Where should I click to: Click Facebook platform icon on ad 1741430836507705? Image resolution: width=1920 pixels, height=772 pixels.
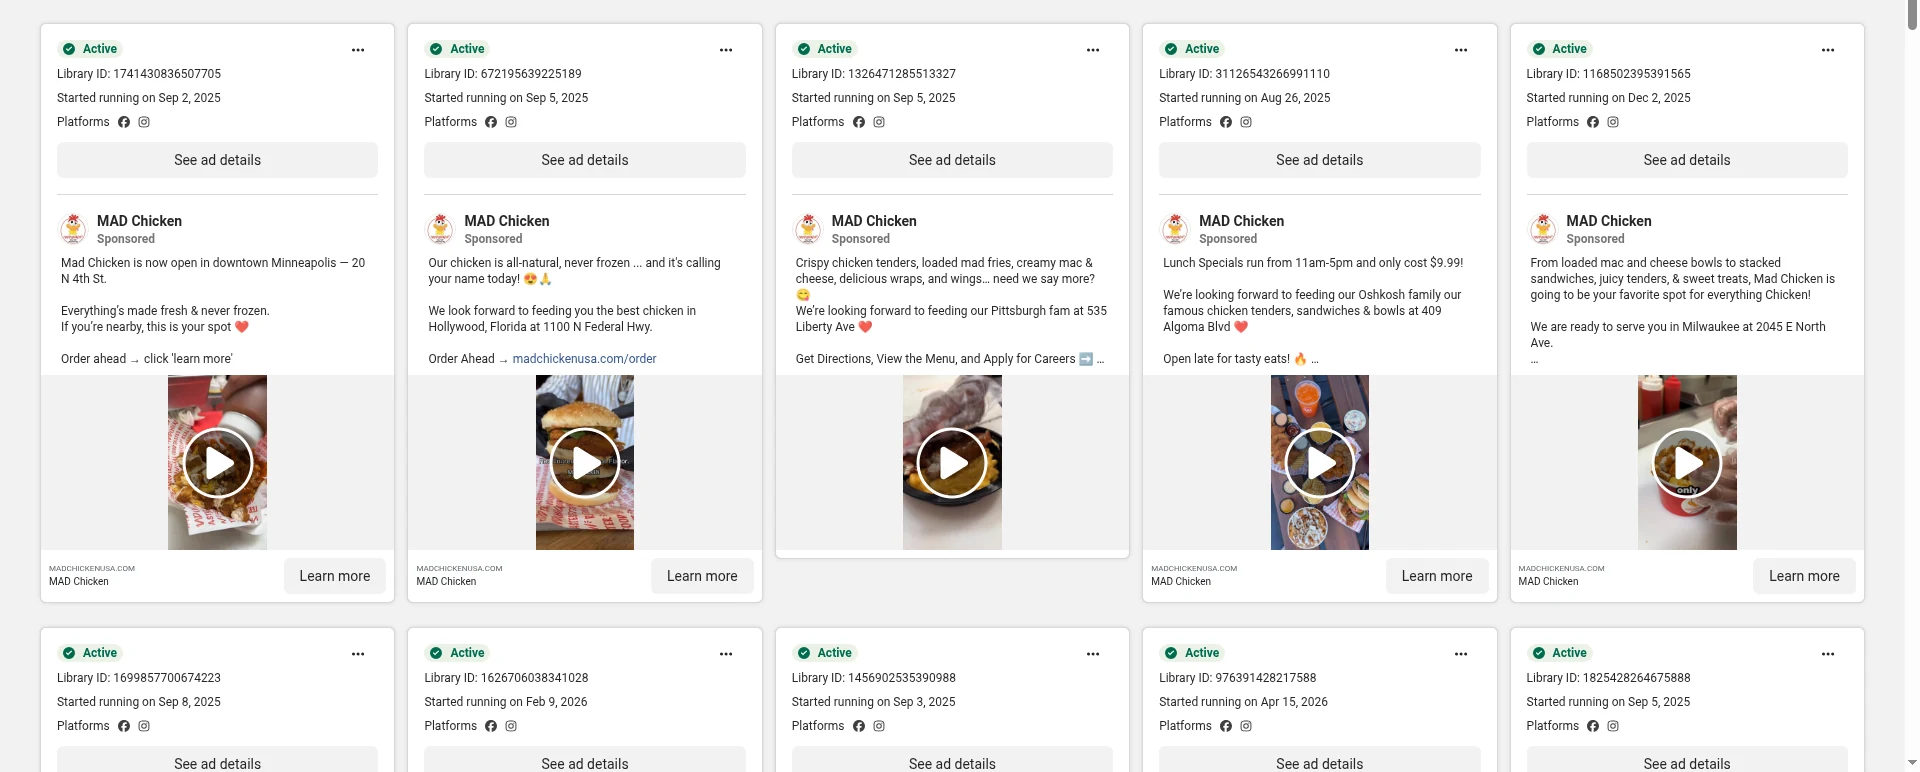(124, 122)
